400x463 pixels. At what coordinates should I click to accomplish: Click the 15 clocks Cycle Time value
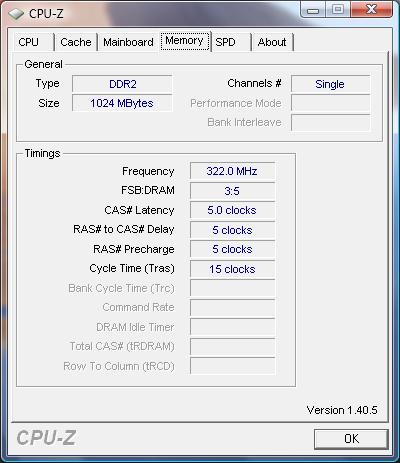pyautogui.click(x=232, y=269)
